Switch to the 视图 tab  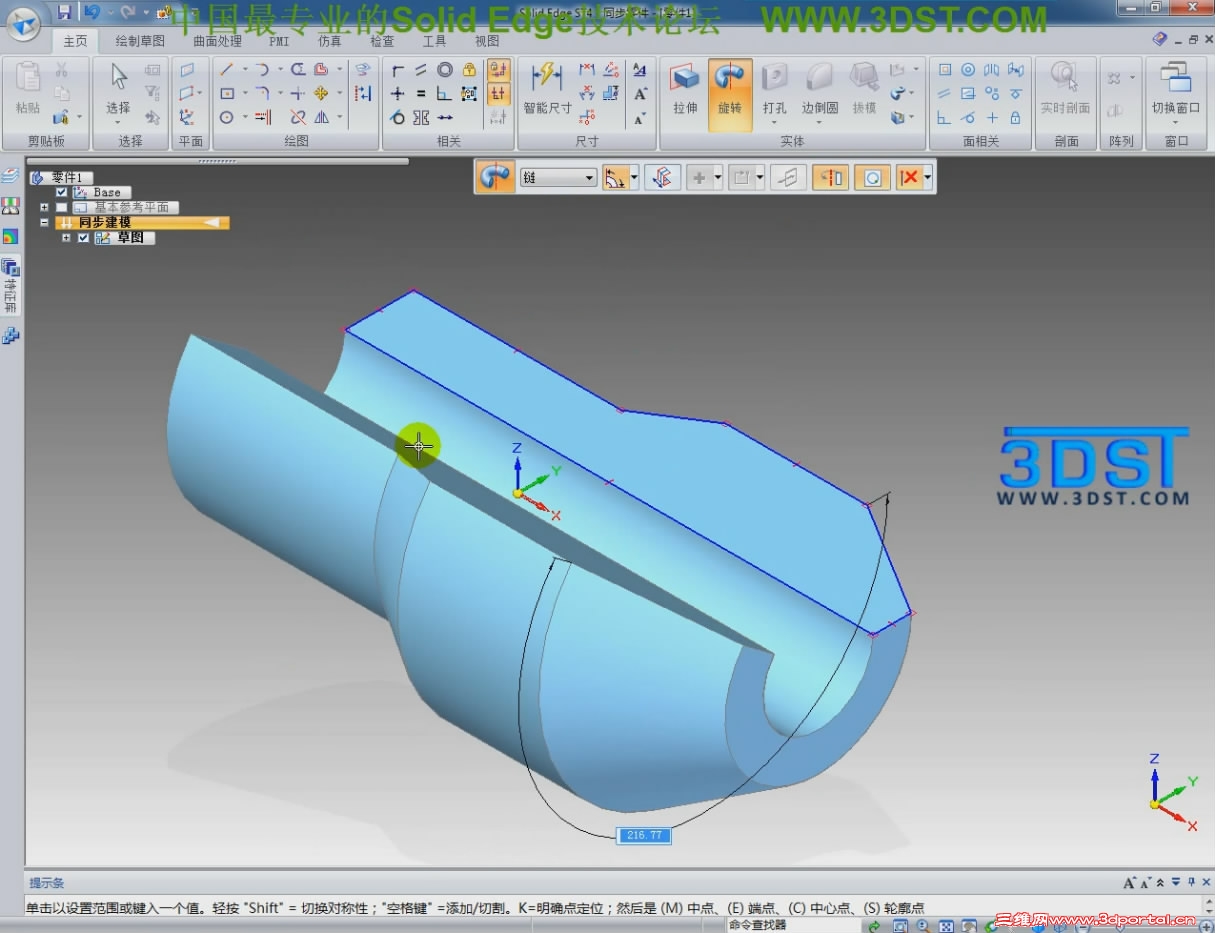tap(487, 41)
